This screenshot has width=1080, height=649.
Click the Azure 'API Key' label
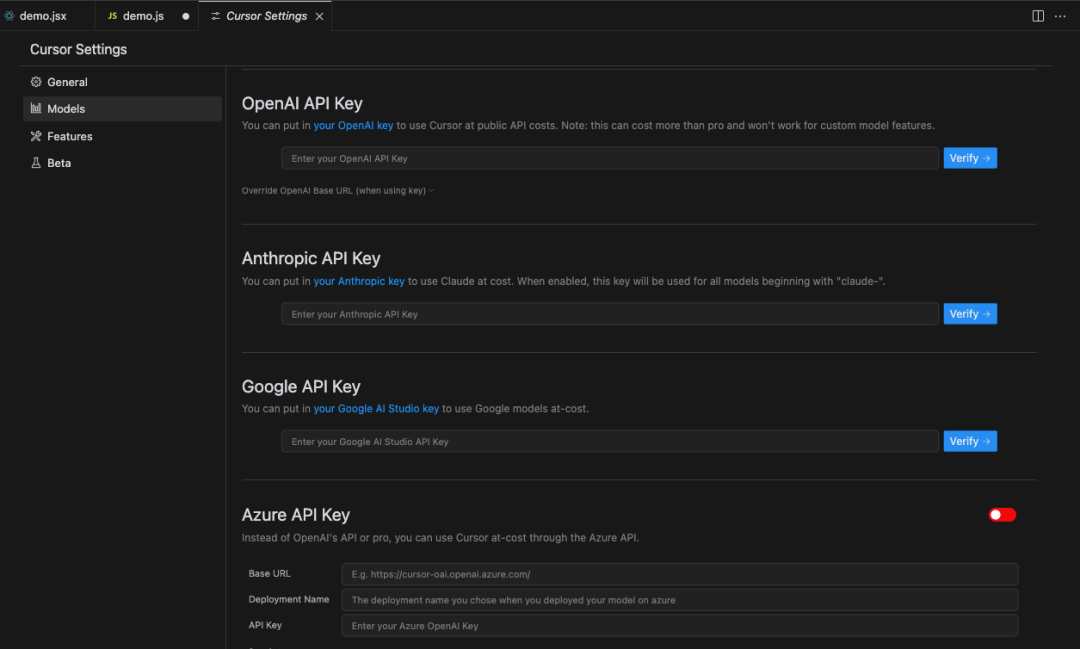265,625
